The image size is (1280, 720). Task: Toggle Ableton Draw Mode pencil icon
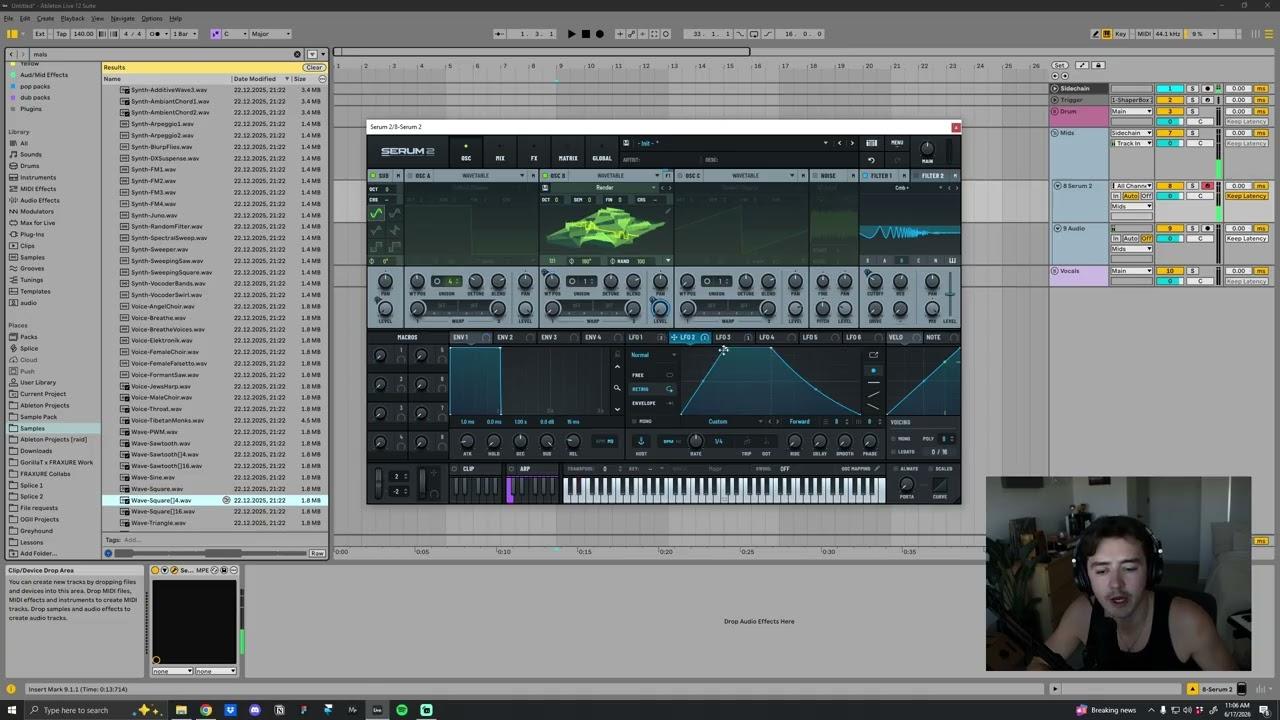pyautogui.click(x=1094, y=34)
